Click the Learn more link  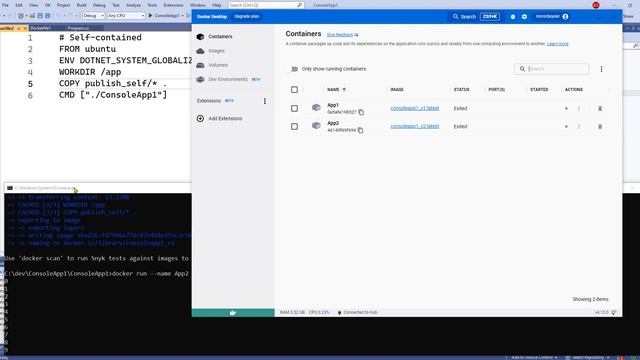point(558,44)
